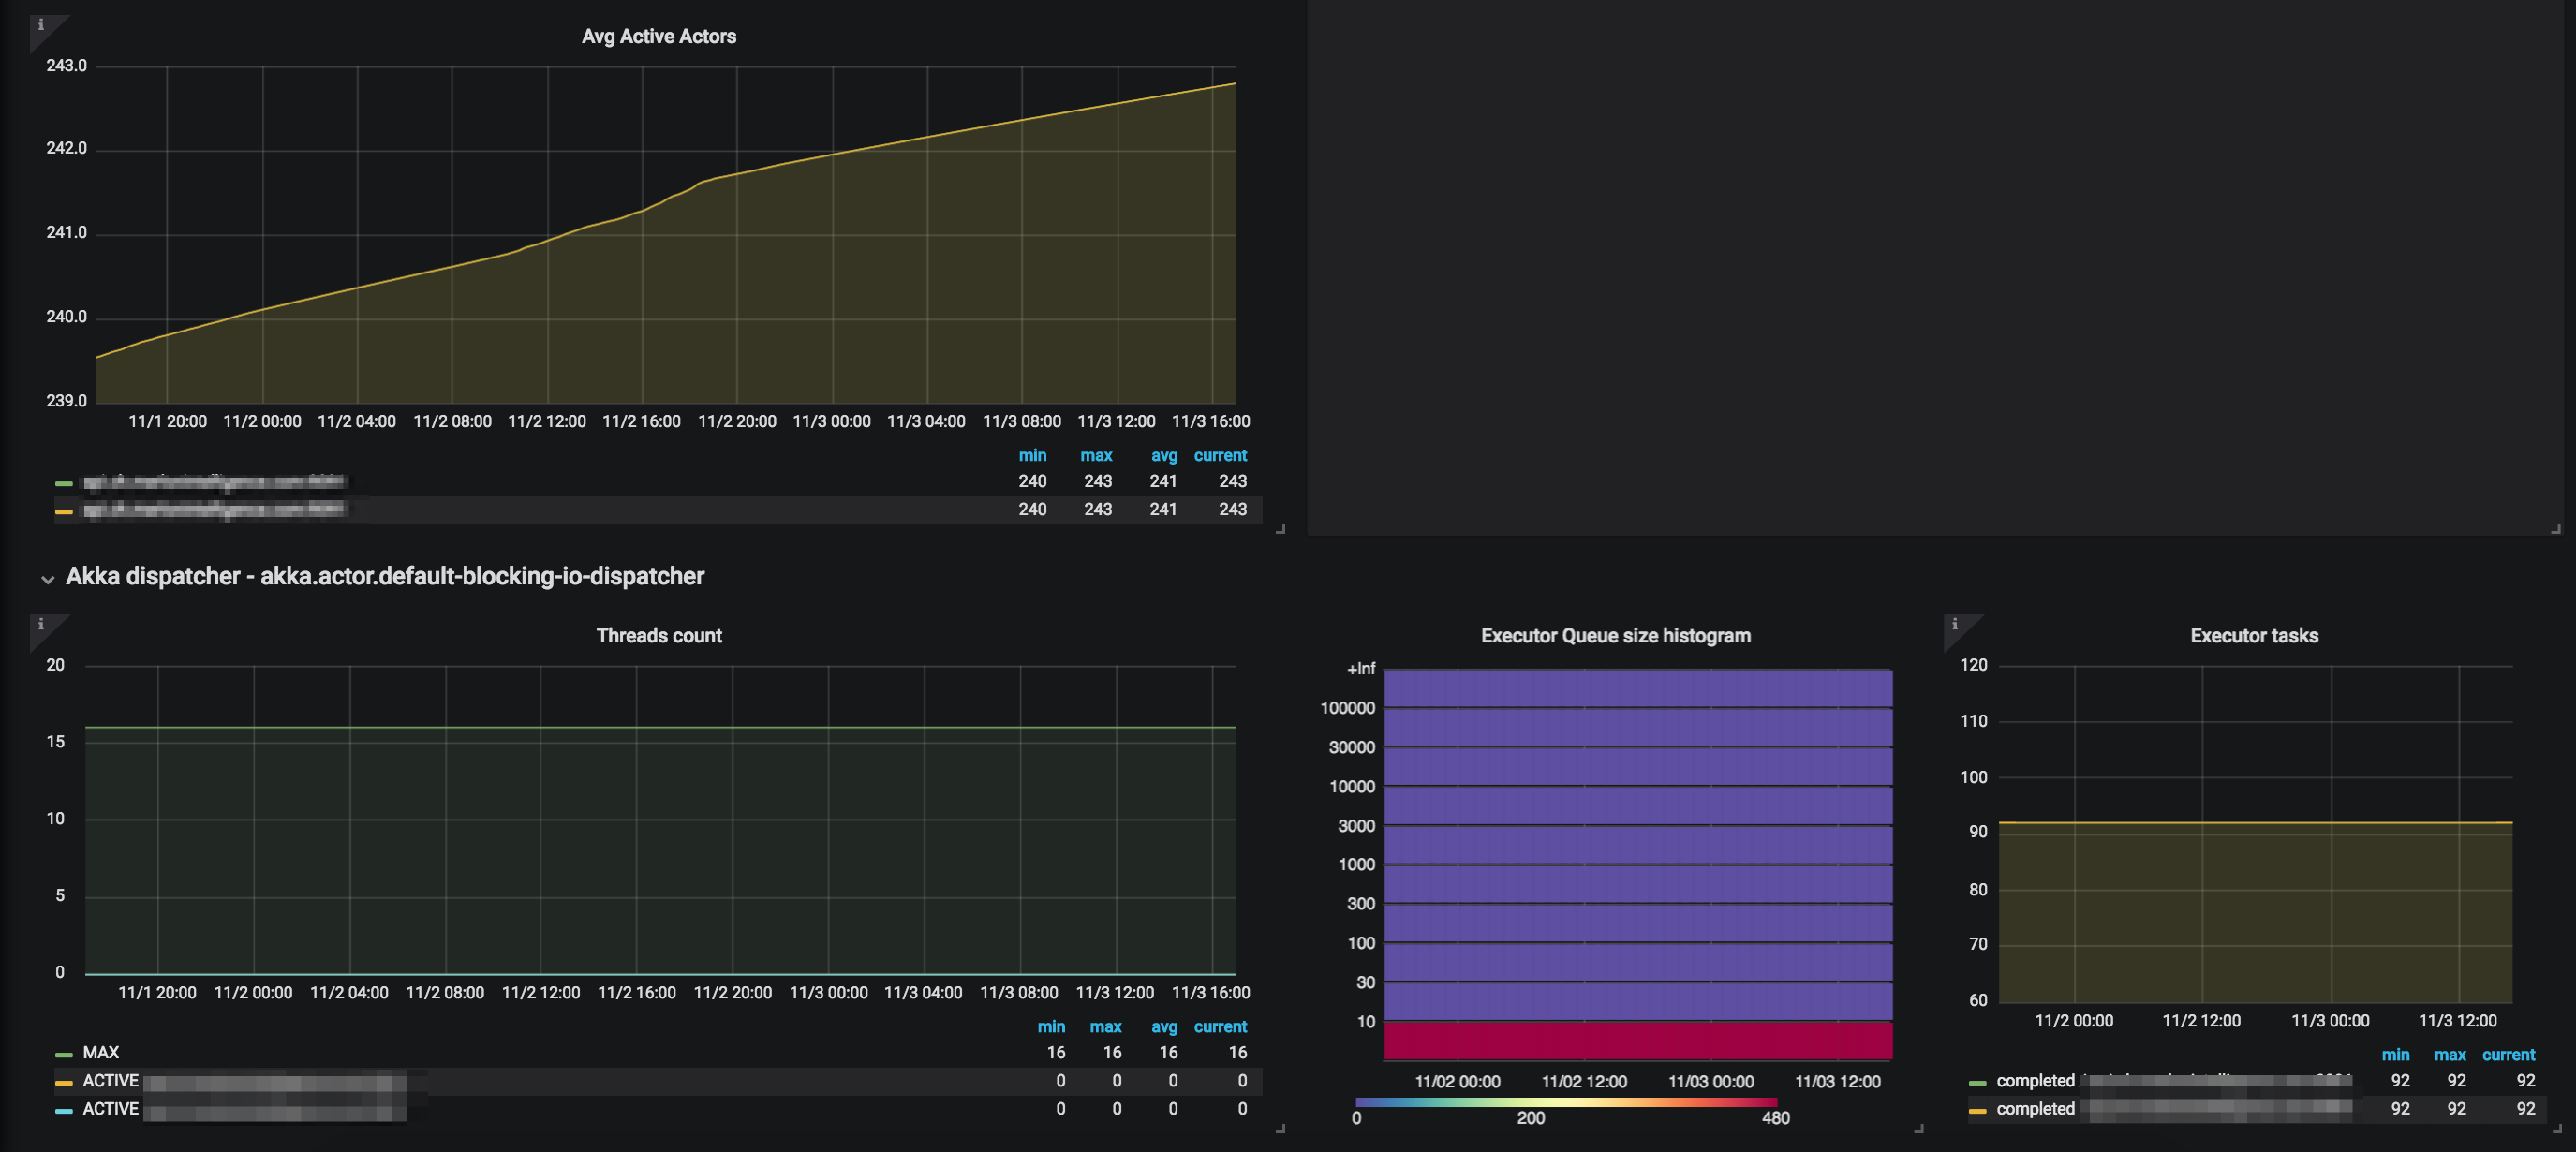Click the info icon on Avg Active Actors panel
Viewport: 2576px width, 1152px height.
point(41,25)
